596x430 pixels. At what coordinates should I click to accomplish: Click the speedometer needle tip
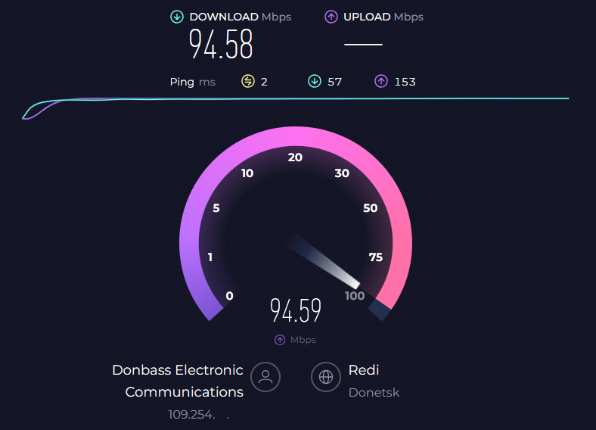pos(355,284)
